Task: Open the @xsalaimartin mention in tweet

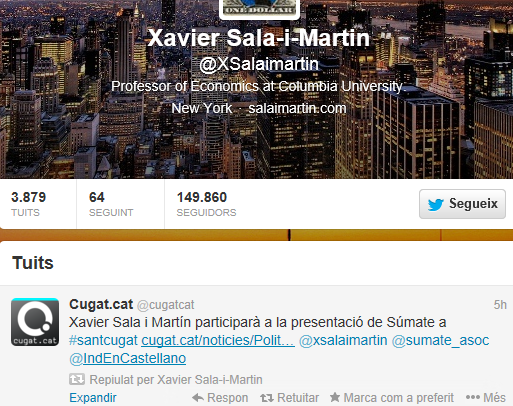Action: click(x=343, y=340)
